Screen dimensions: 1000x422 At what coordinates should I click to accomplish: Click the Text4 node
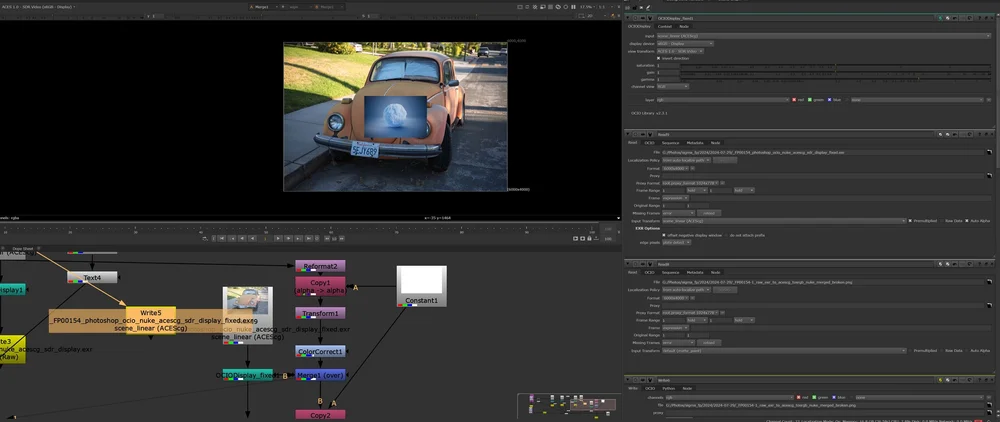92,277
